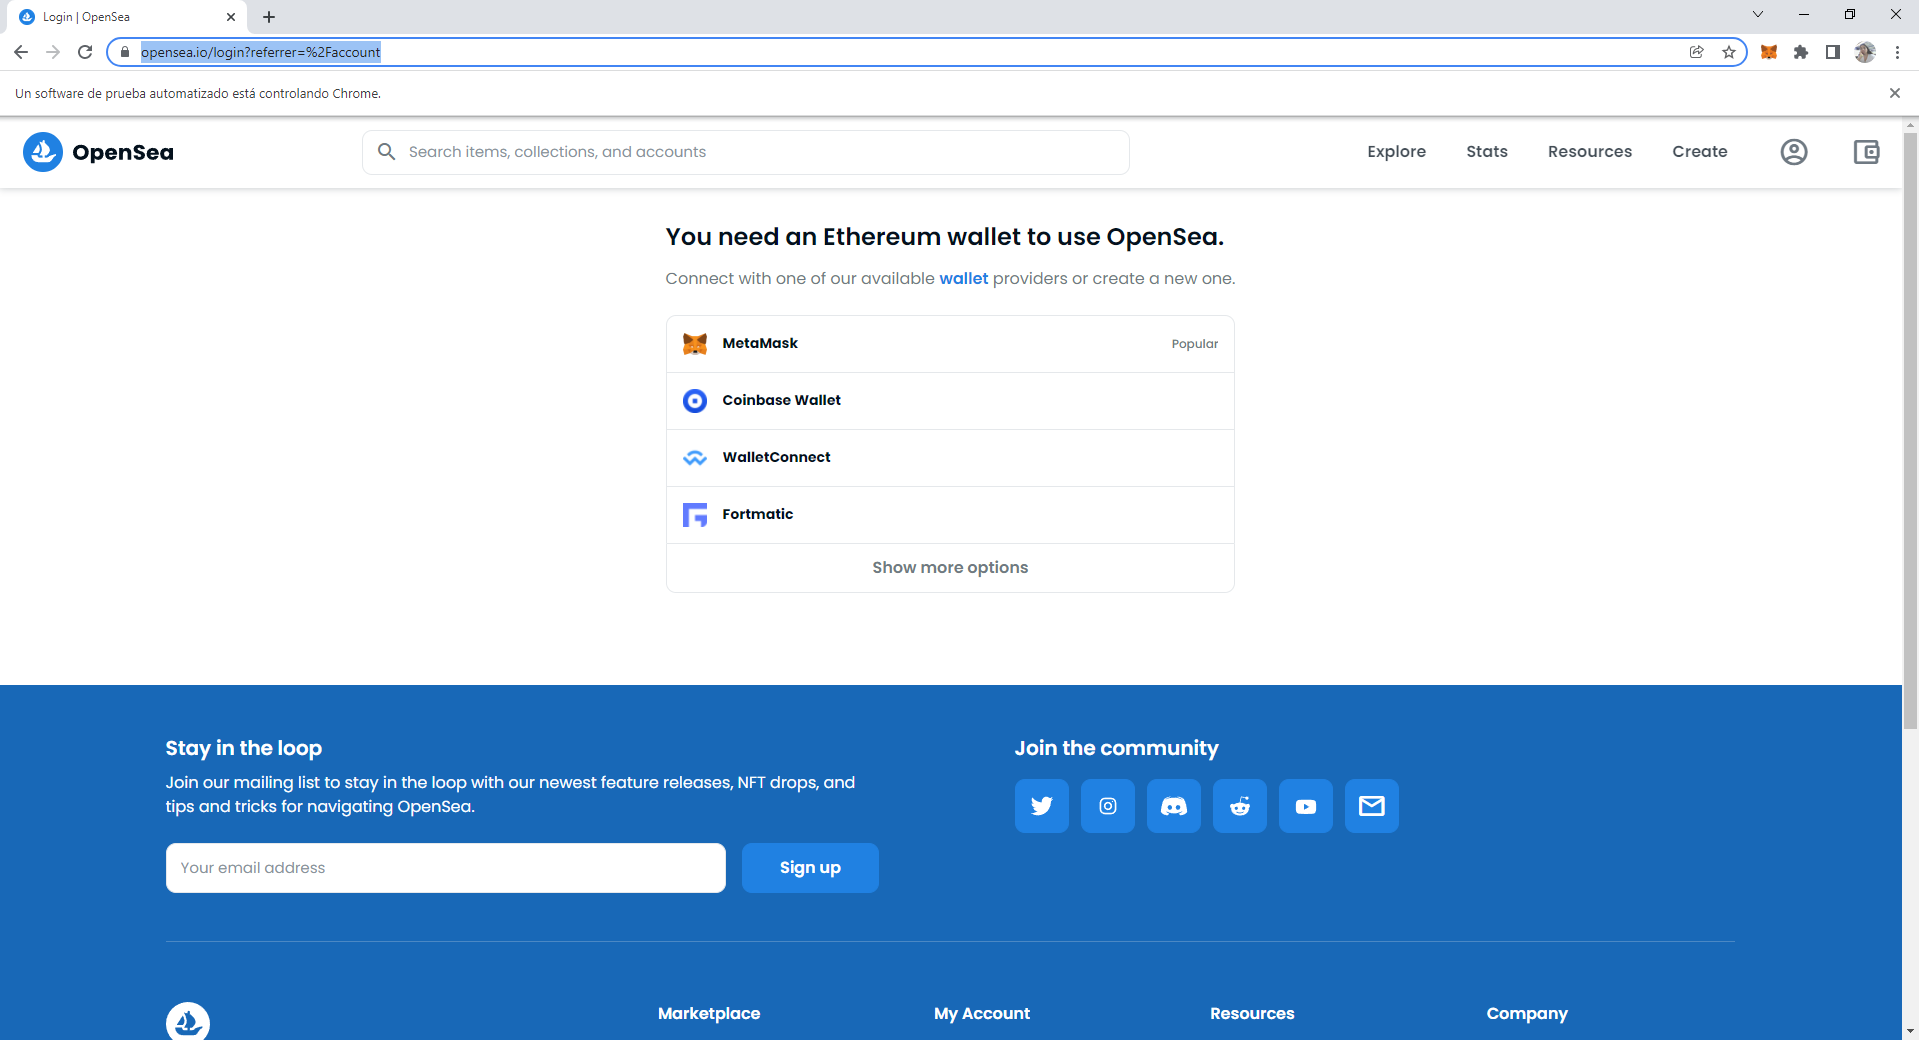Connect with Coinbase Wallet

coord(950,401)
